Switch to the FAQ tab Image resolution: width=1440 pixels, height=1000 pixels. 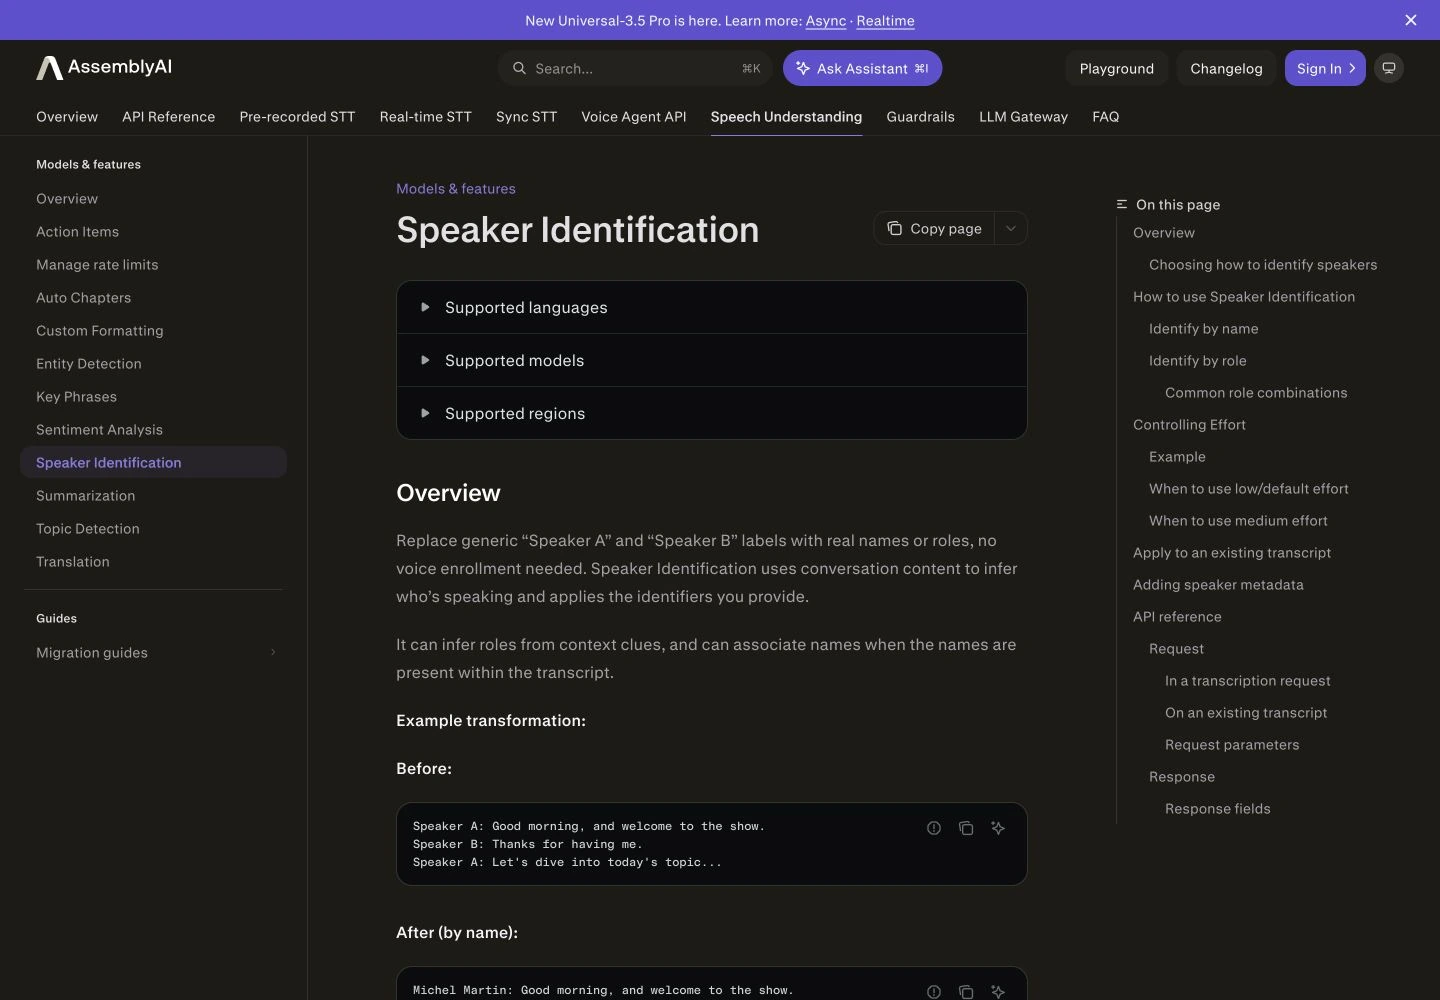click(x=1105, y=116)
